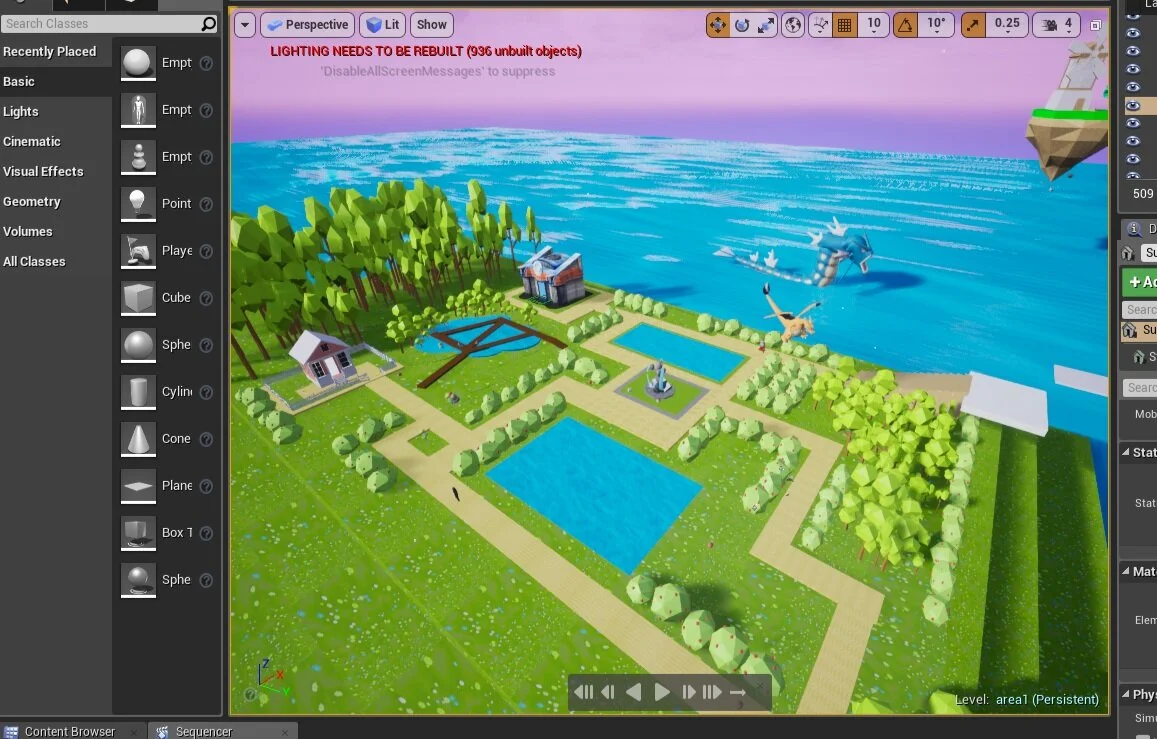Open the Lit view mode menu
The height and width of the screenshot is (739, 1157).
pyautogui.click(x=383, y=25)
